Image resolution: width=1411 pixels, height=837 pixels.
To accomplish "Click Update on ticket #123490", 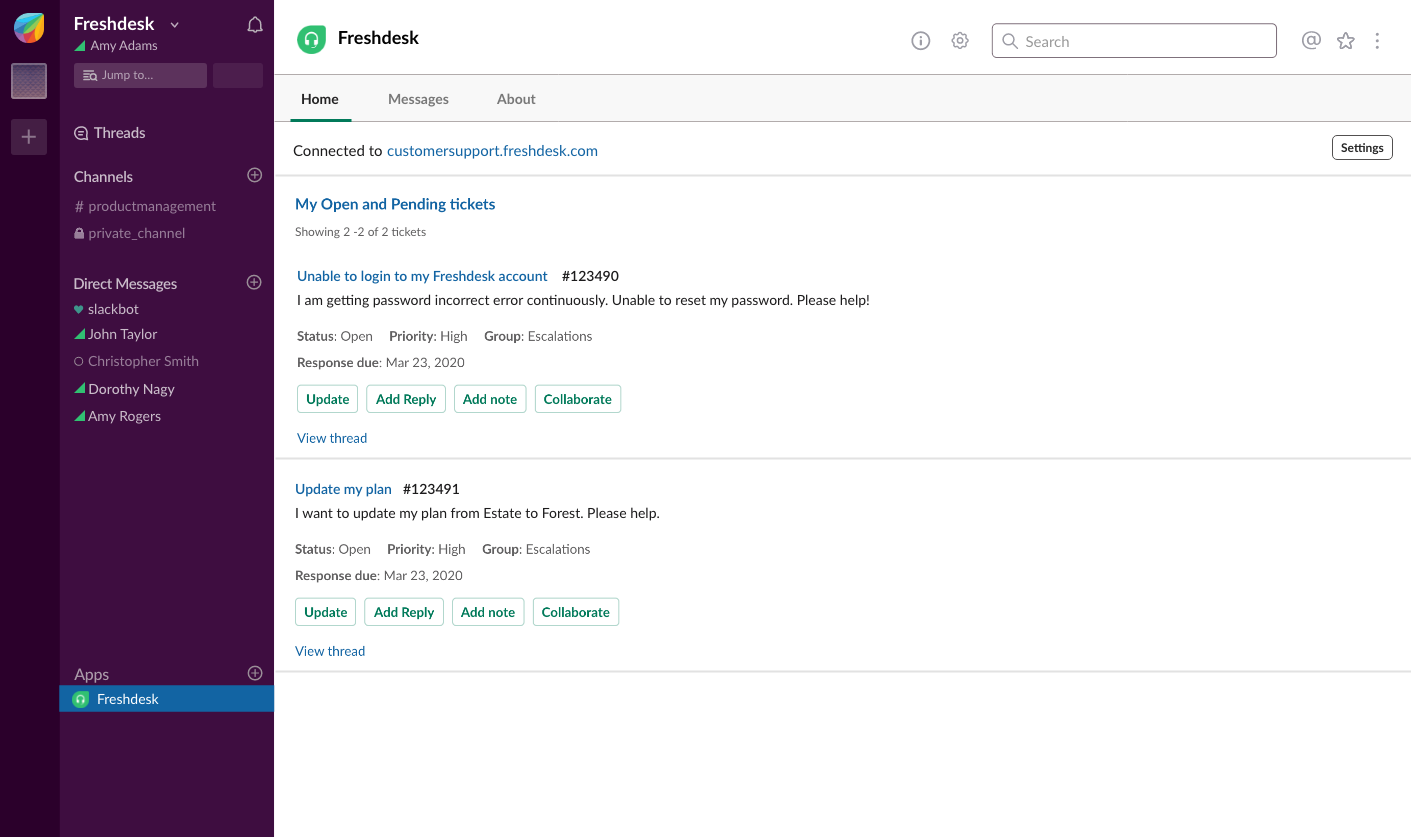I will point(327,399).
